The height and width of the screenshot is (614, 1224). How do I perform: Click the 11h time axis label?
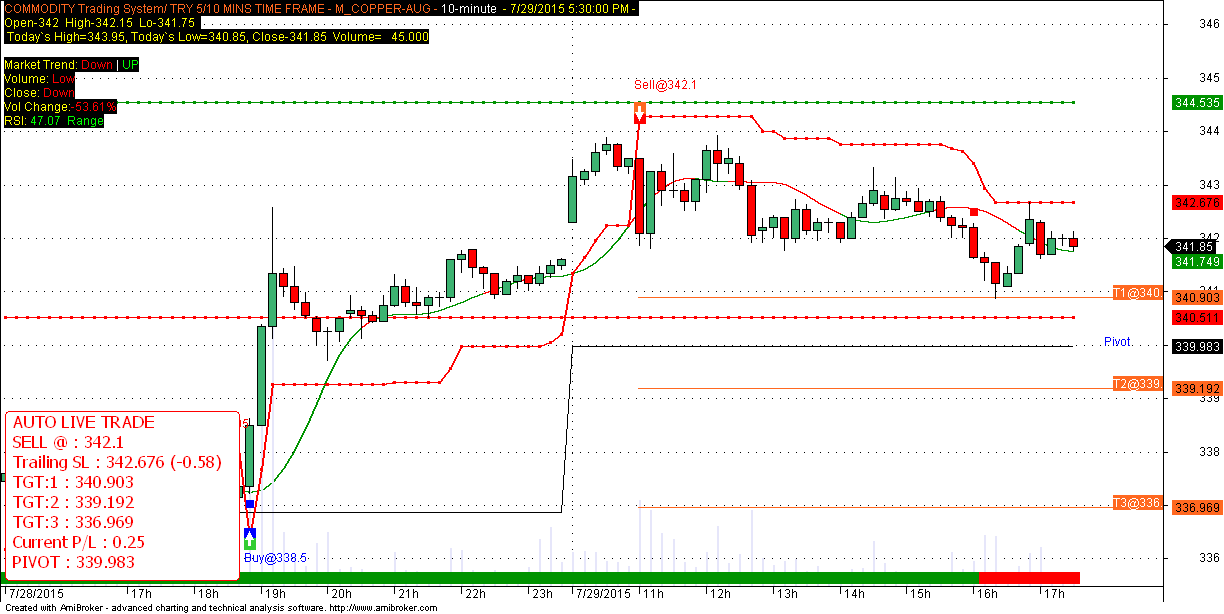coord(654,592)
